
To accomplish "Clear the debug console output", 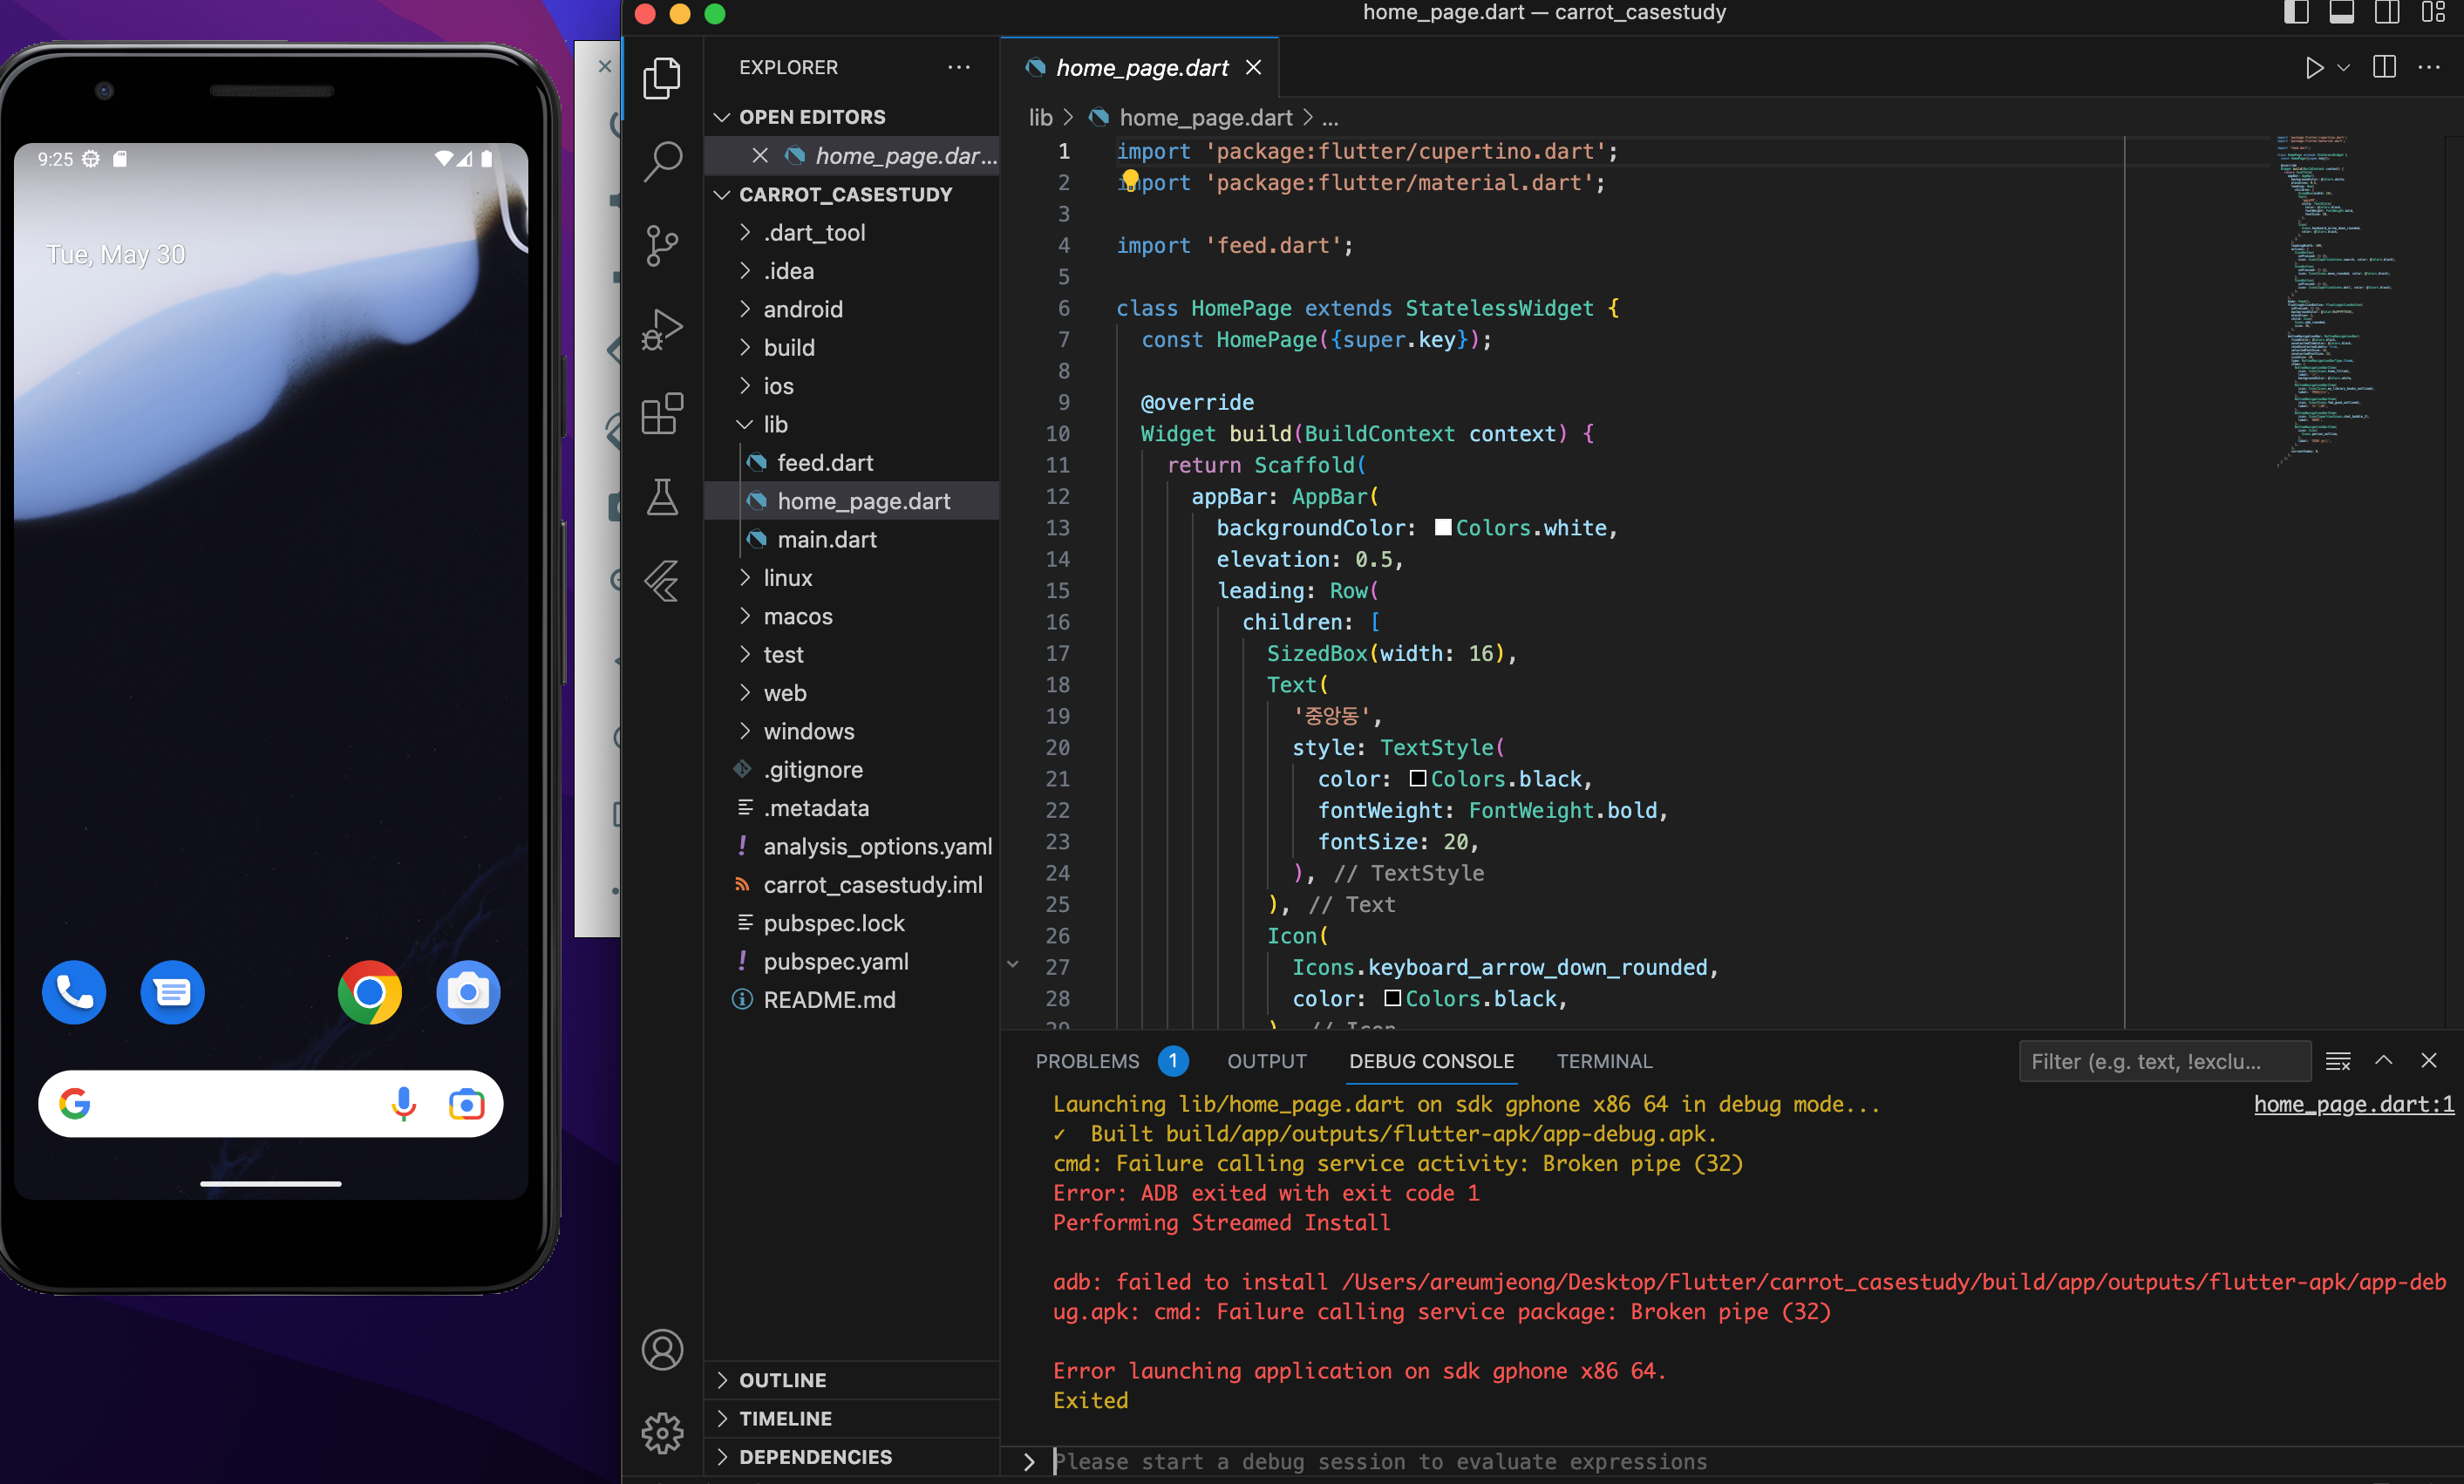I will [2338, 1061].
